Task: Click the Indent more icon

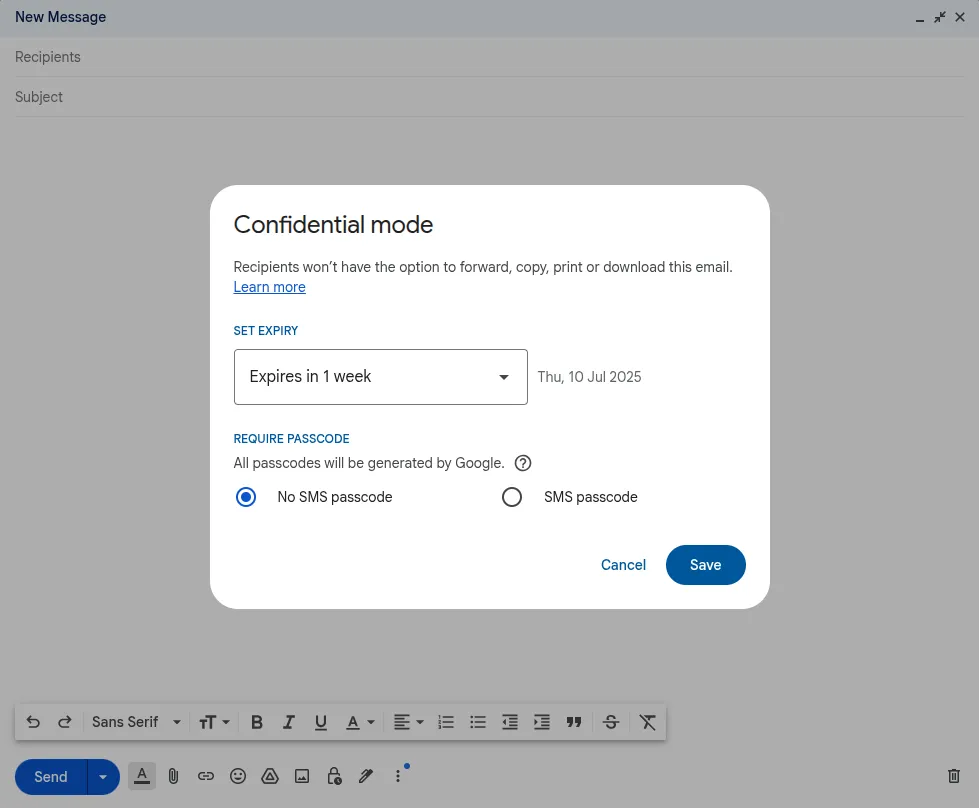Action: [x=541, y=722]
